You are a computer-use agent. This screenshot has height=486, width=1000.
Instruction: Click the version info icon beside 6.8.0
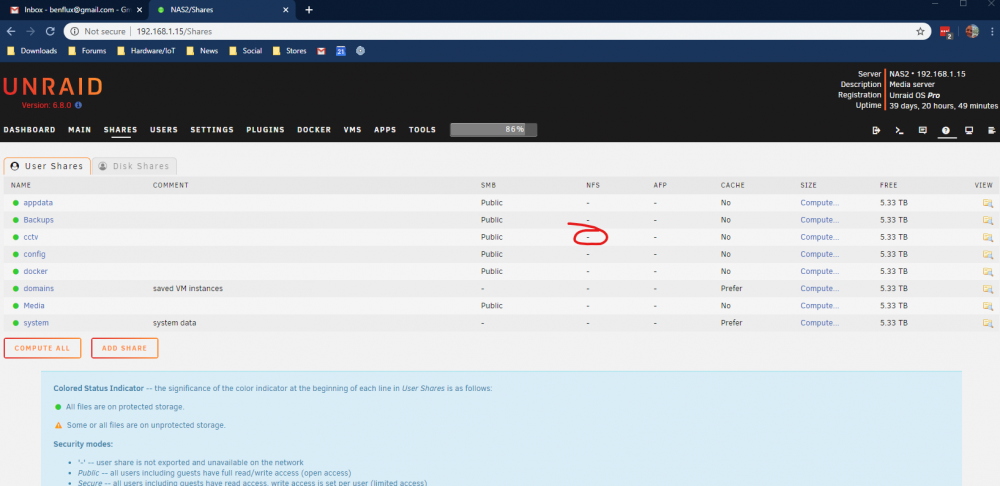78,105
